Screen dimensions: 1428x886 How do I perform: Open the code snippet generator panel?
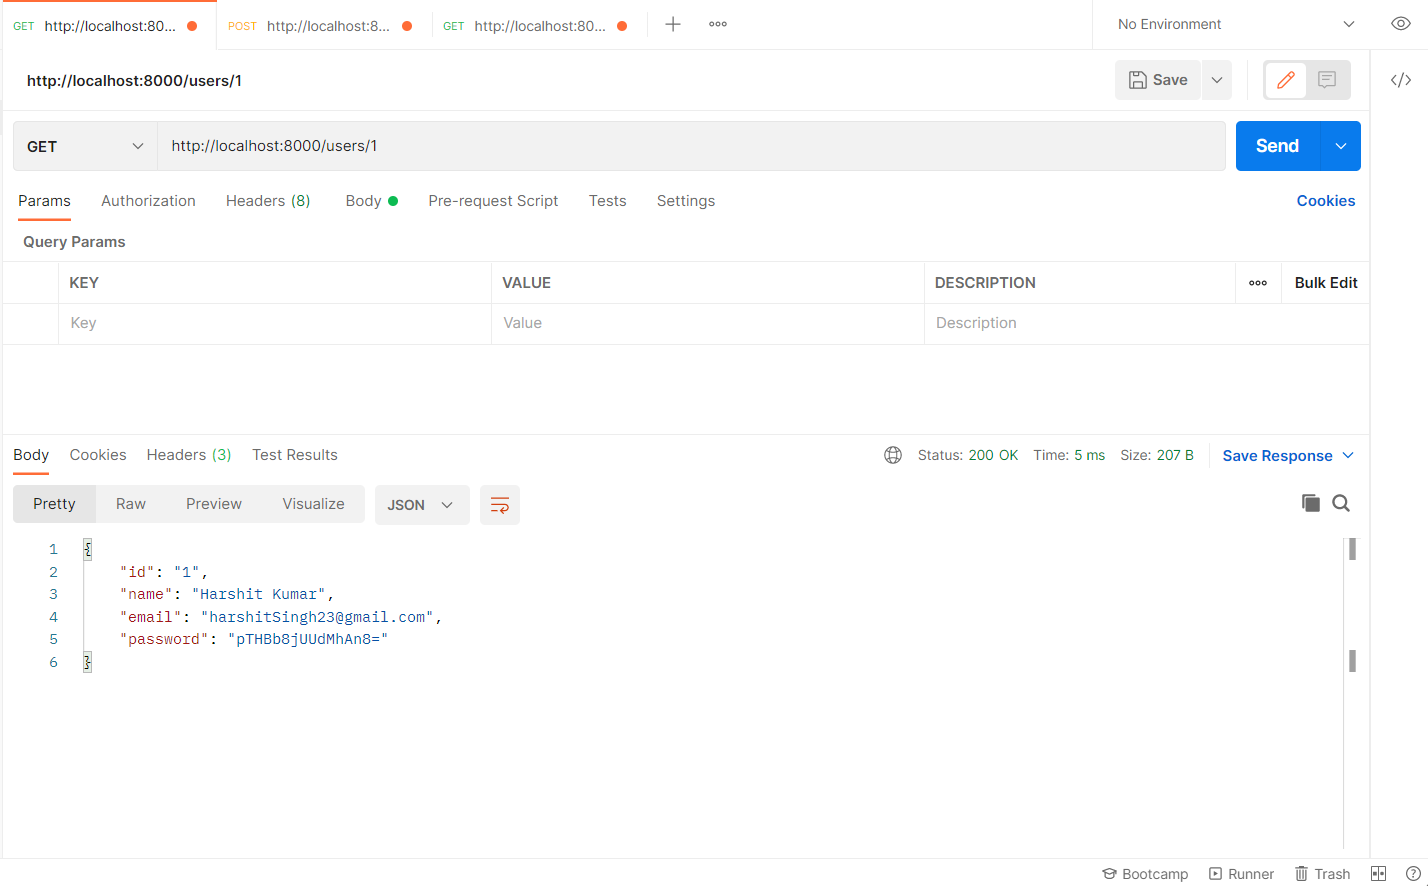click(x=1400, y=80)
